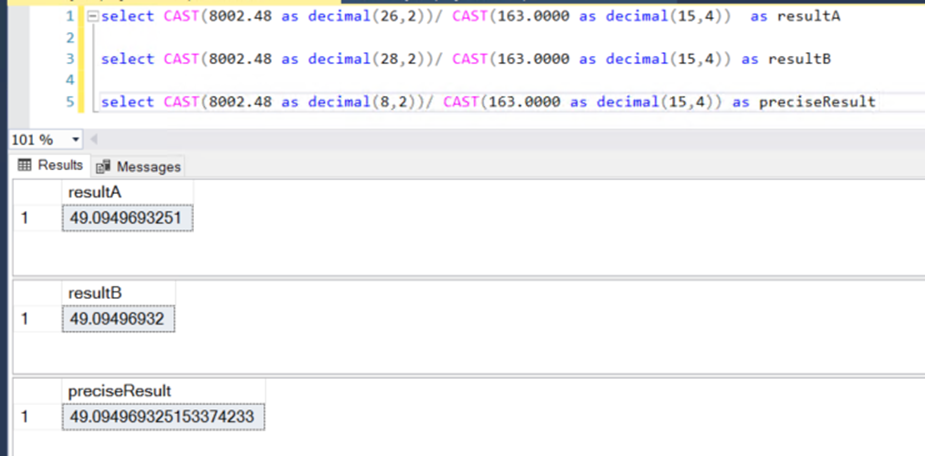Select row 1 header in preciseResult grid
Viewport: 925px width, 456px height.
click(x=36, y=416)
